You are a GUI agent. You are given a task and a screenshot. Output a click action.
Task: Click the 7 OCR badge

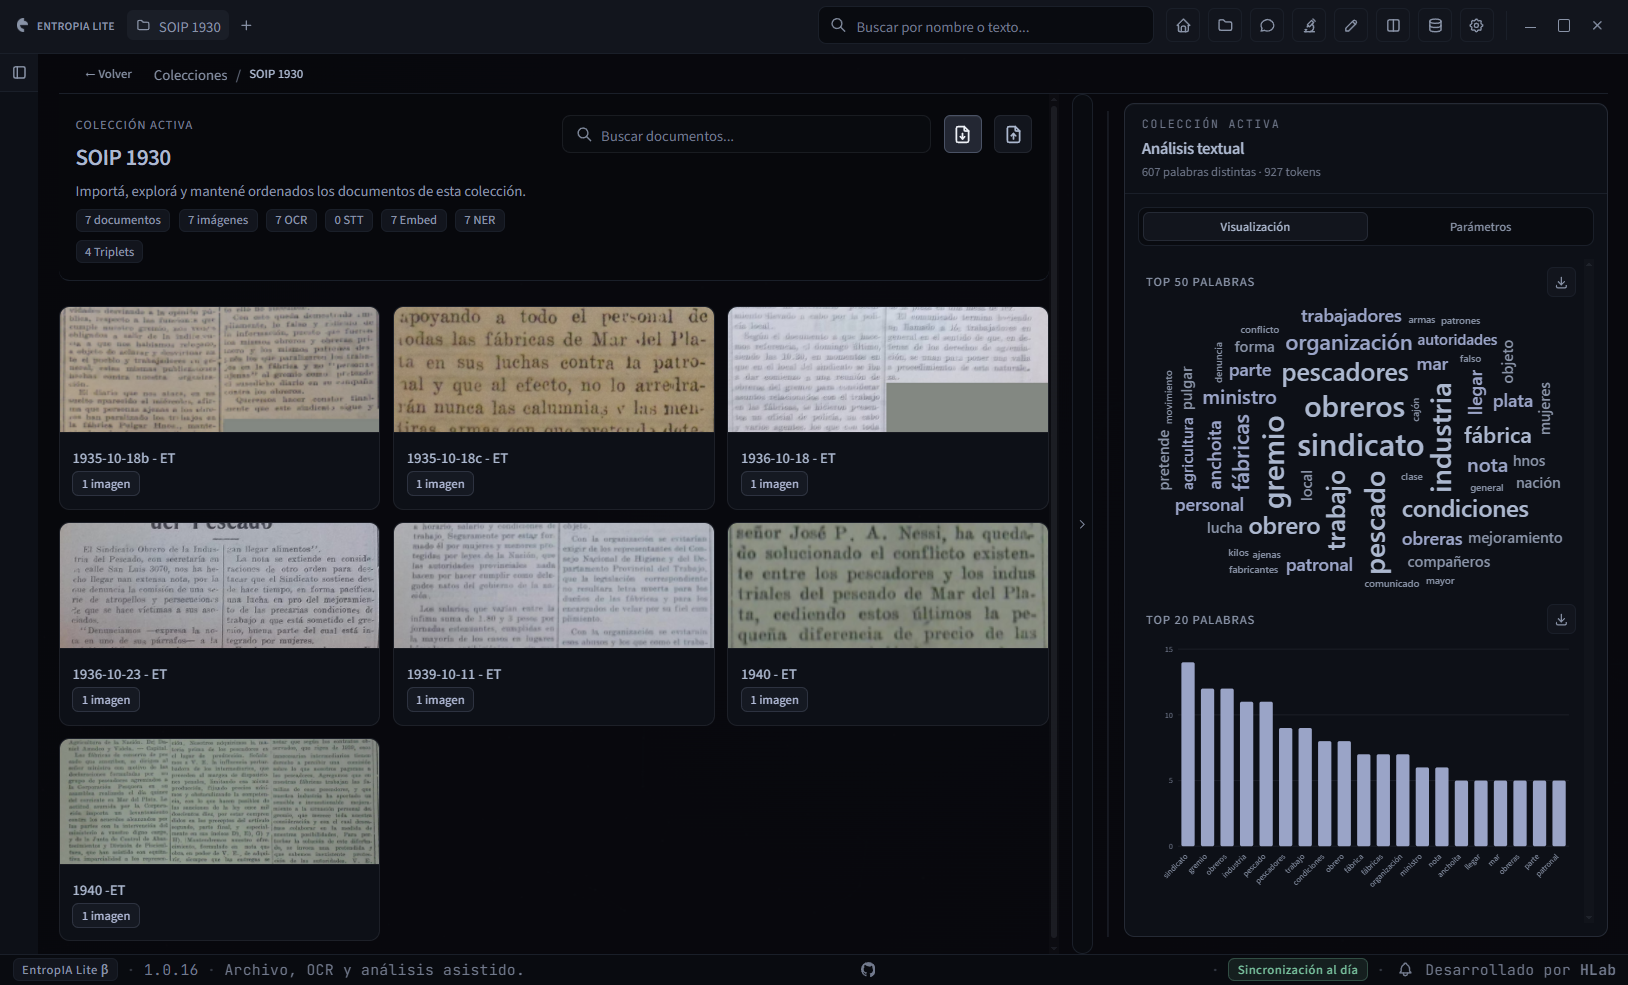pyautogui.click(x=292, y=220)
